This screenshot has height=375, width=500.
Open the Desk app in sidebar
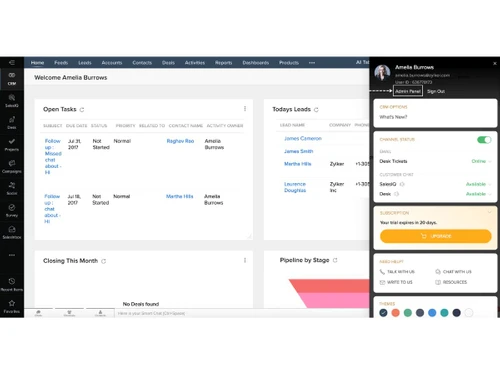pyautogui.click(x=12, y=123)
